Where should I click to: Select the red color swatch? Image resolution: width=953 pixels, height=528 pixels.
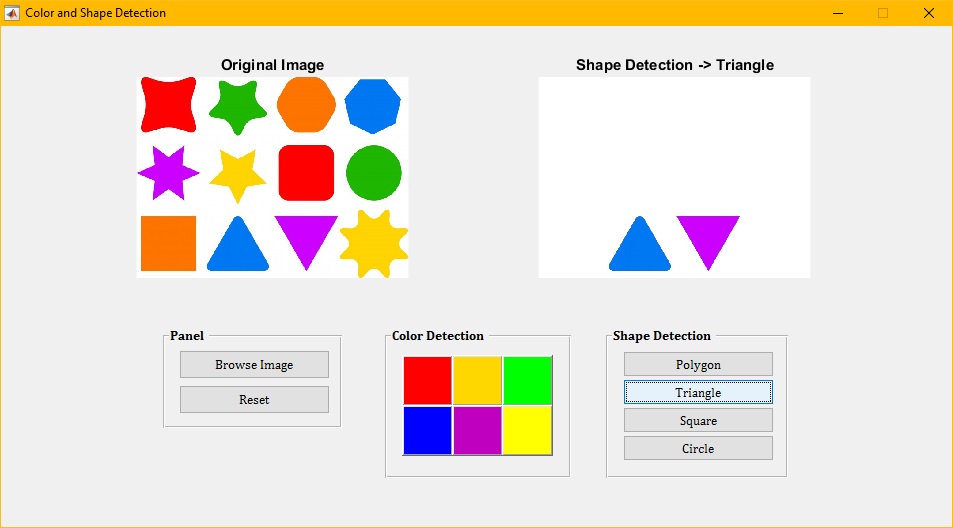click(x=428, y=380)
